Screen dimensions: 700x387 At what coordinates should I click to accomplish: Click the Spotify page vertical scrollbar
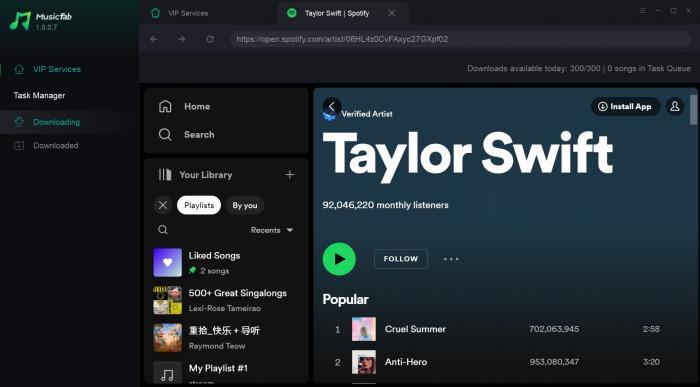(693, 110)
